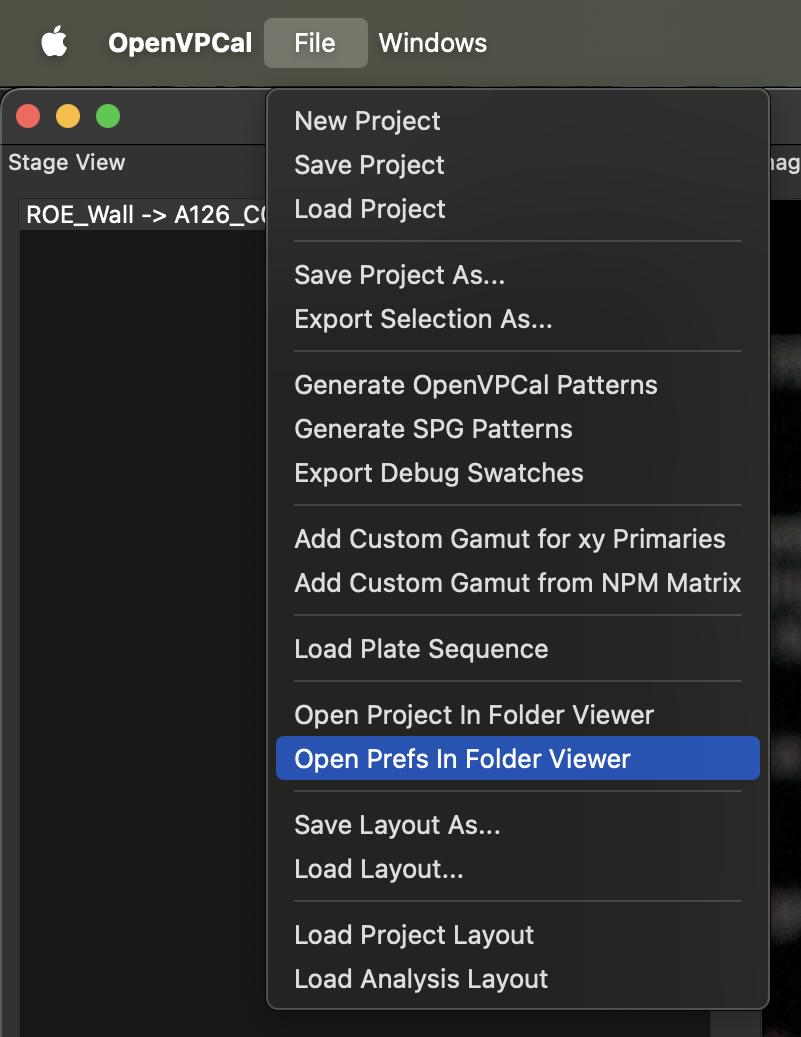Choose Save Project As... option
801x1037 pixels.
click(518, 275)
